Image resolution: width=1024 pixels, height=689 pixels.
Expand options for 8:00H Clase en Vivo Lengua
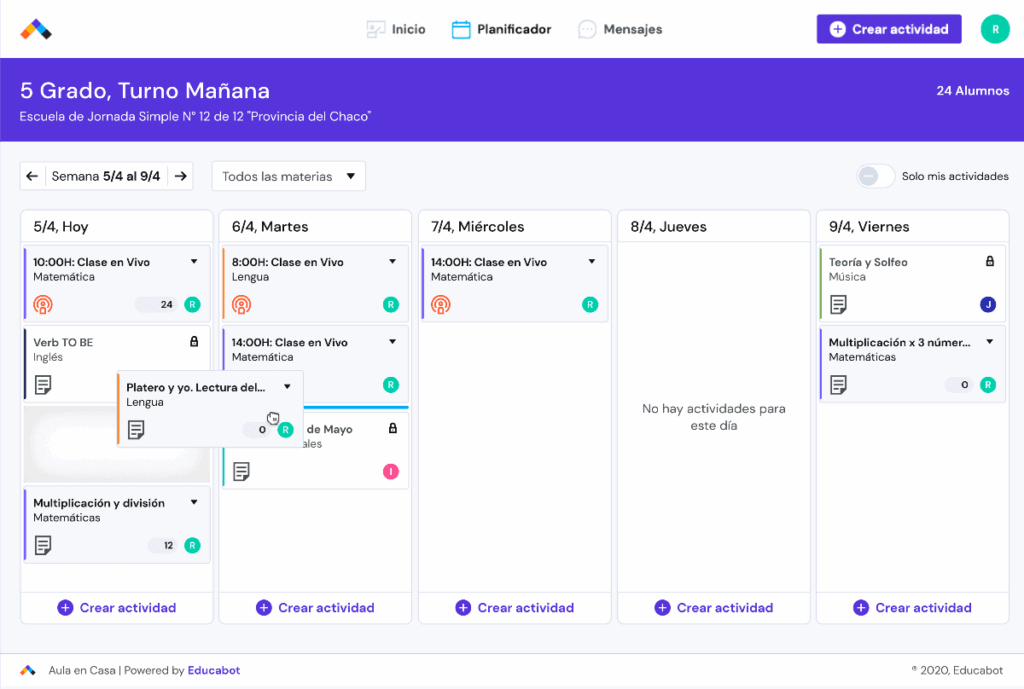pyautogui.click(x=392, y=262)
